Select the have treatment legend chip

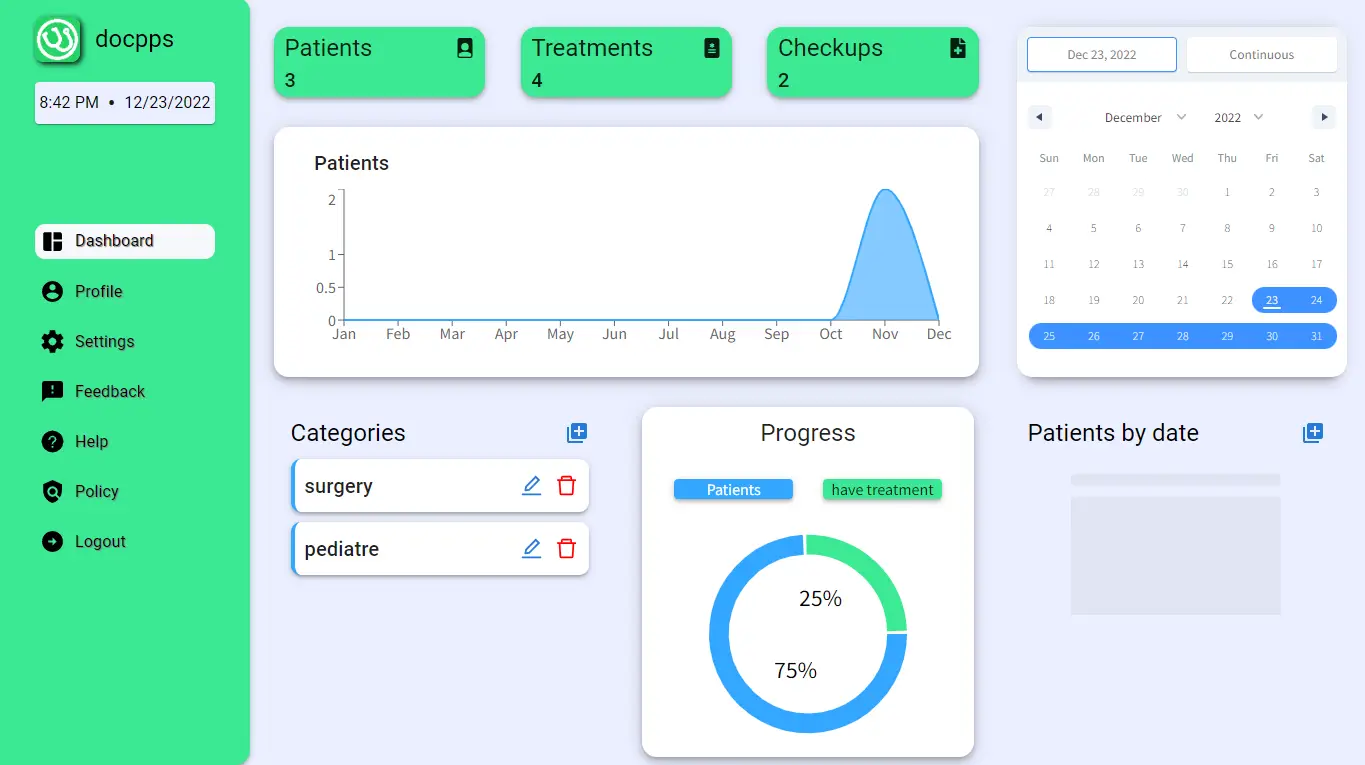(x=881, y=489)
